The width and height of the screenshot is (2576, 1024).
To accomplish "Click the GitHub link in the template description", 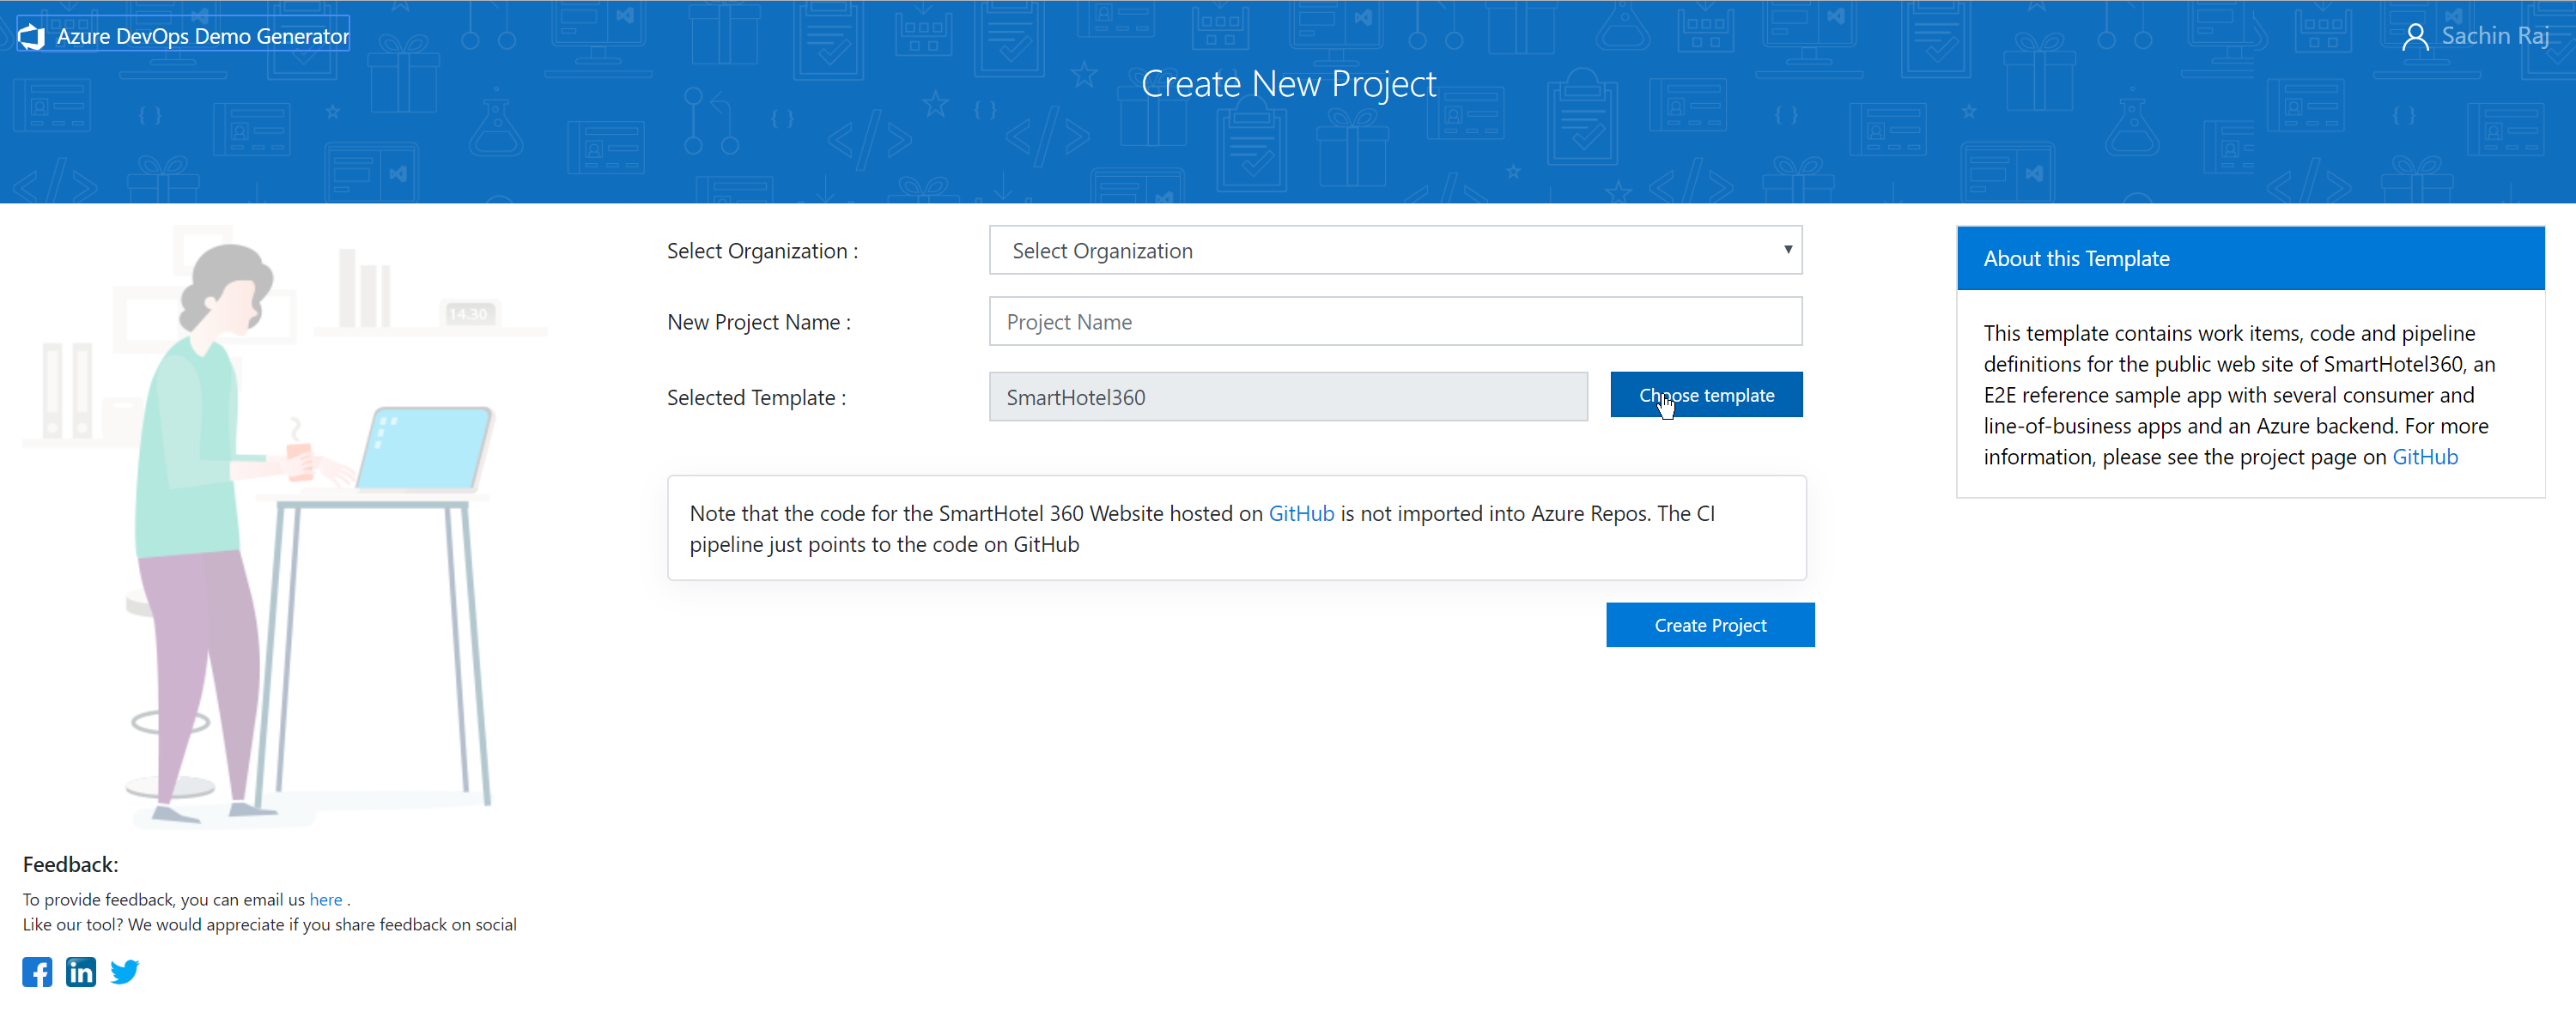I will coord(2427,456).
